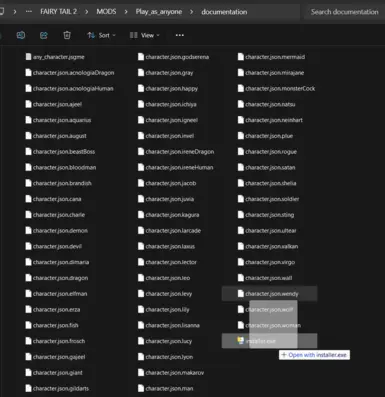The height and width of the screenshot is (397, 385).
Task: Click the documentation breadcrumb
Action: (x=224, y=12)
